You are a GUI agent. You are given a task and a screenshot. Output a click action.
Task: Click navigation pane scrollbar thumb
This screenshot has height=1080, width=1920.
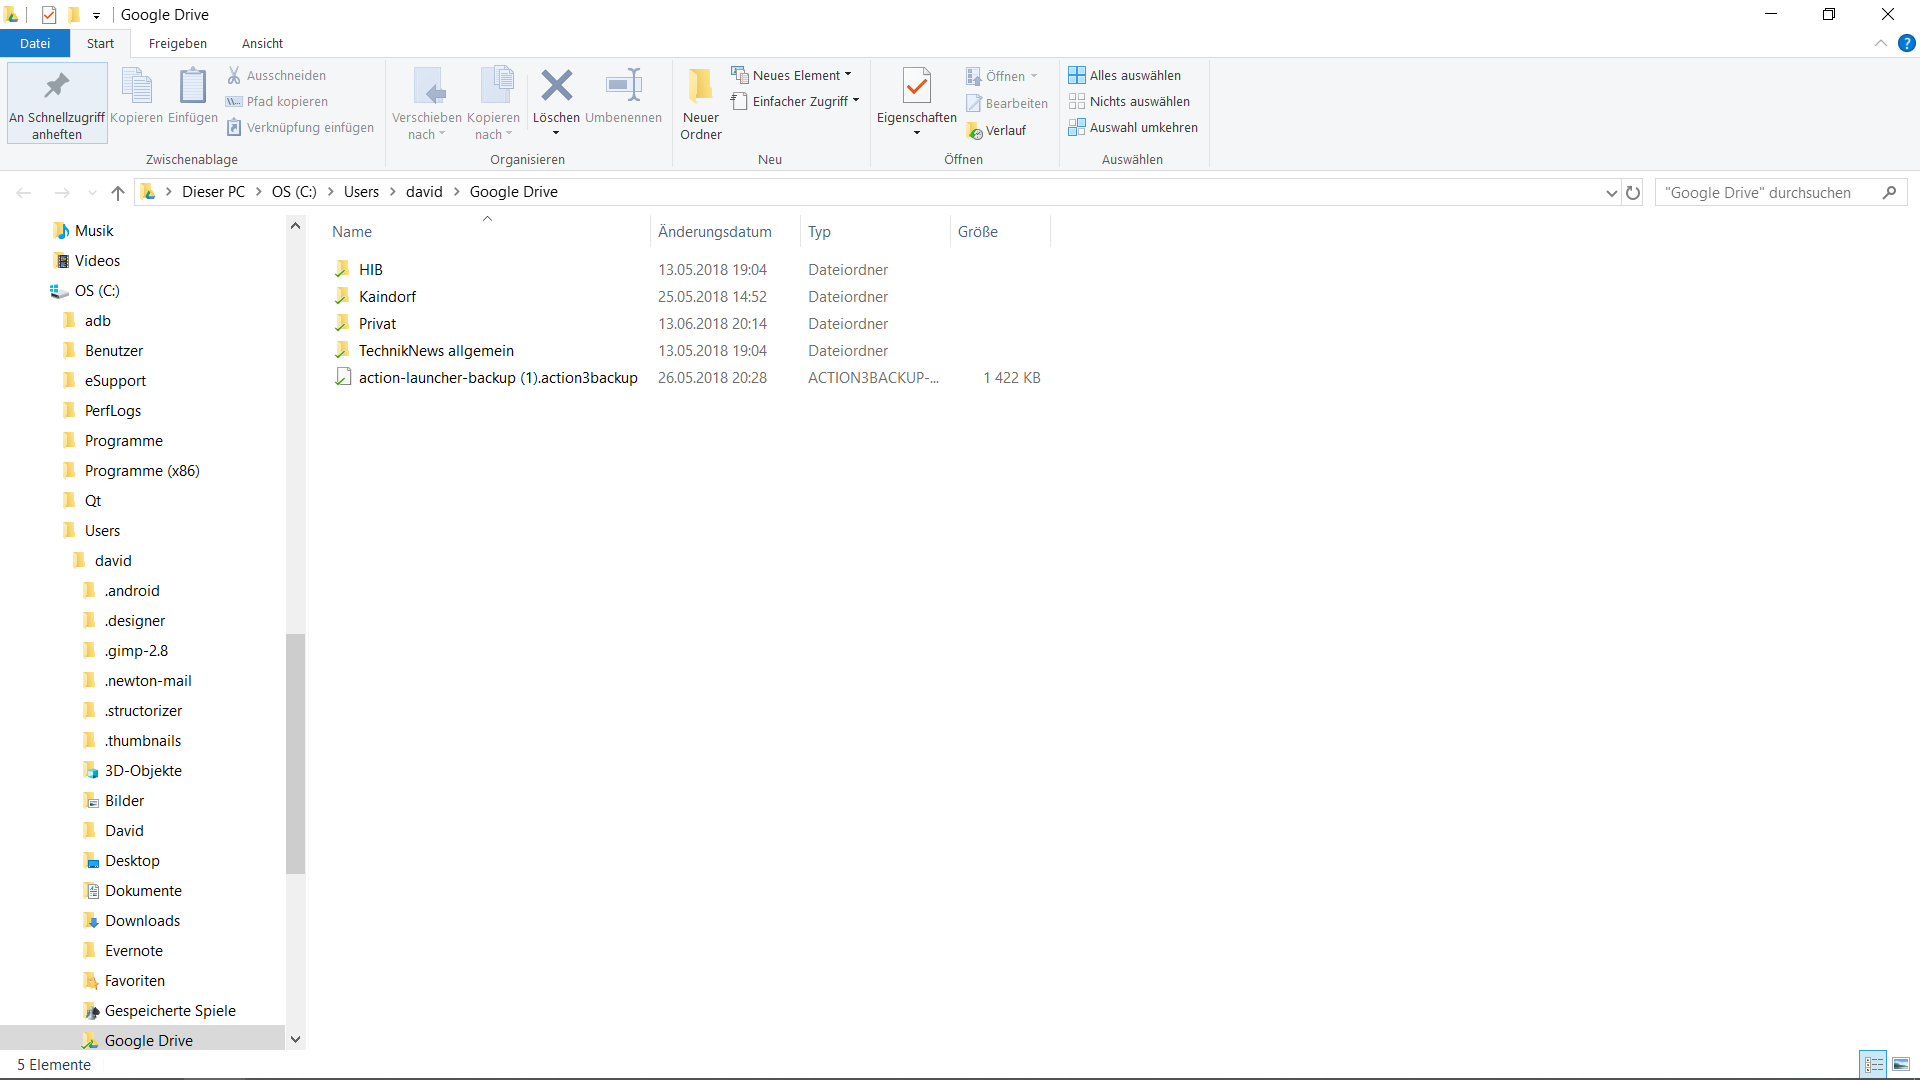click(x=295, y=754)
